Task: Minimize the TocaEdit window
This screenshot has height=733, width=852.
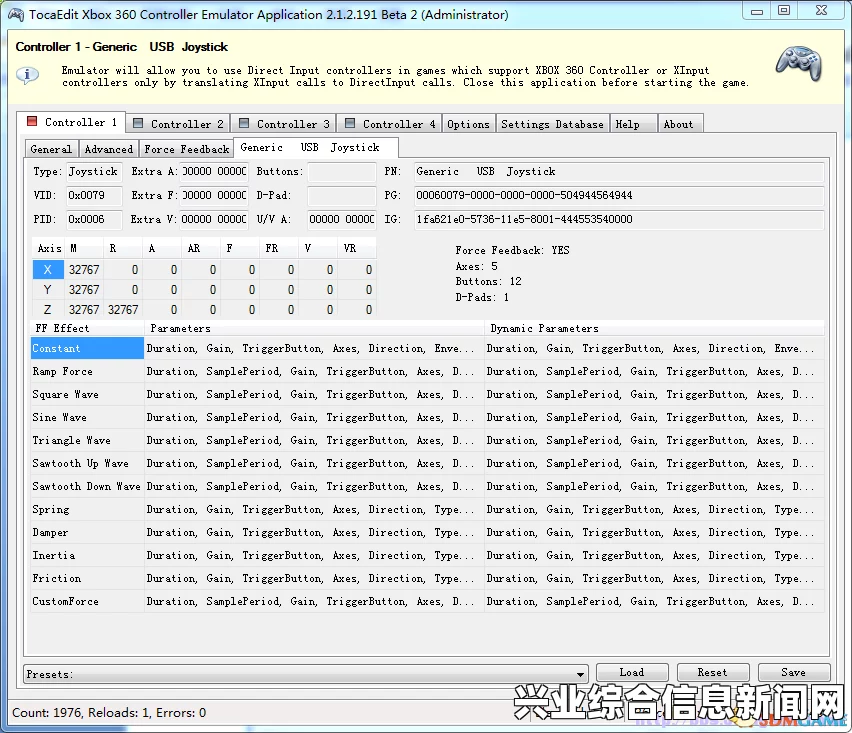Action: (x=757, y=11)
